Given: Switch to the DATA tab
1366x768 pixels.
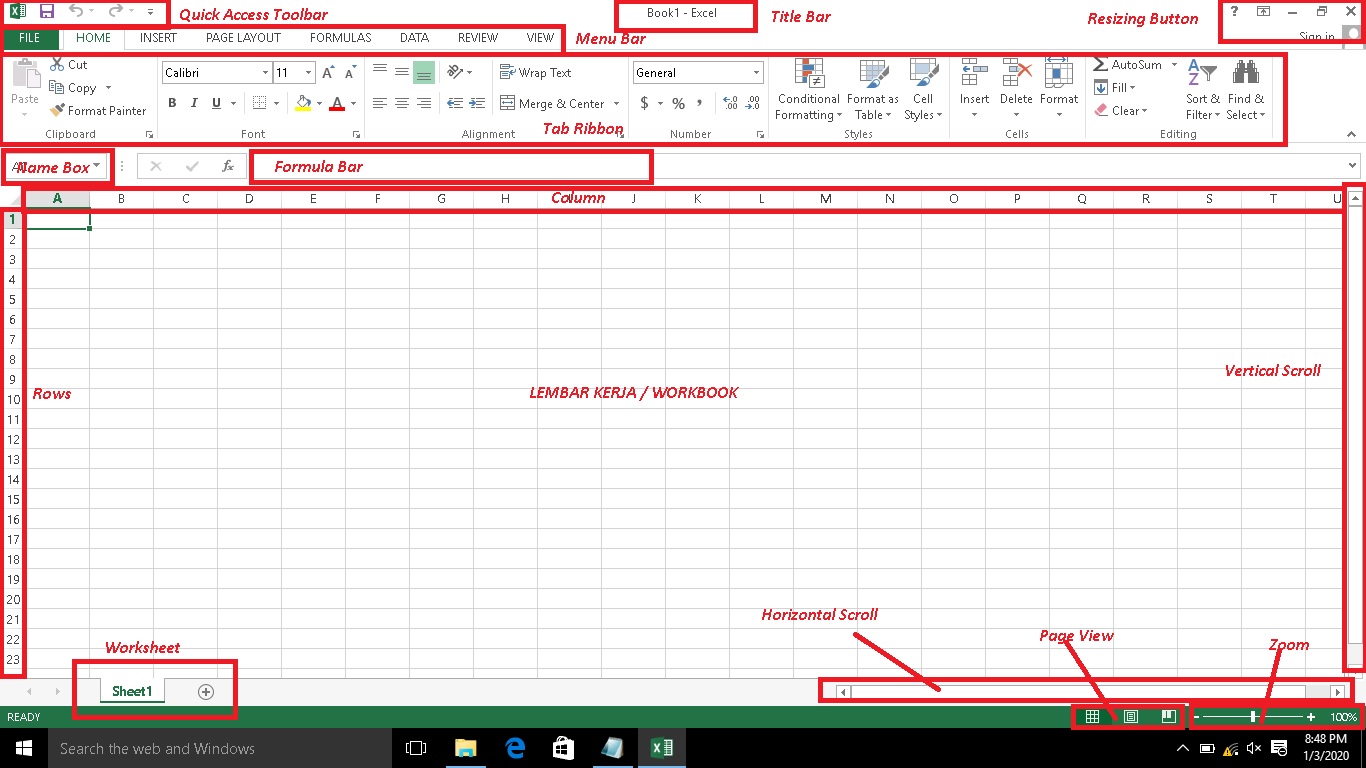Looking at the screenshot, I should [414, 38].
